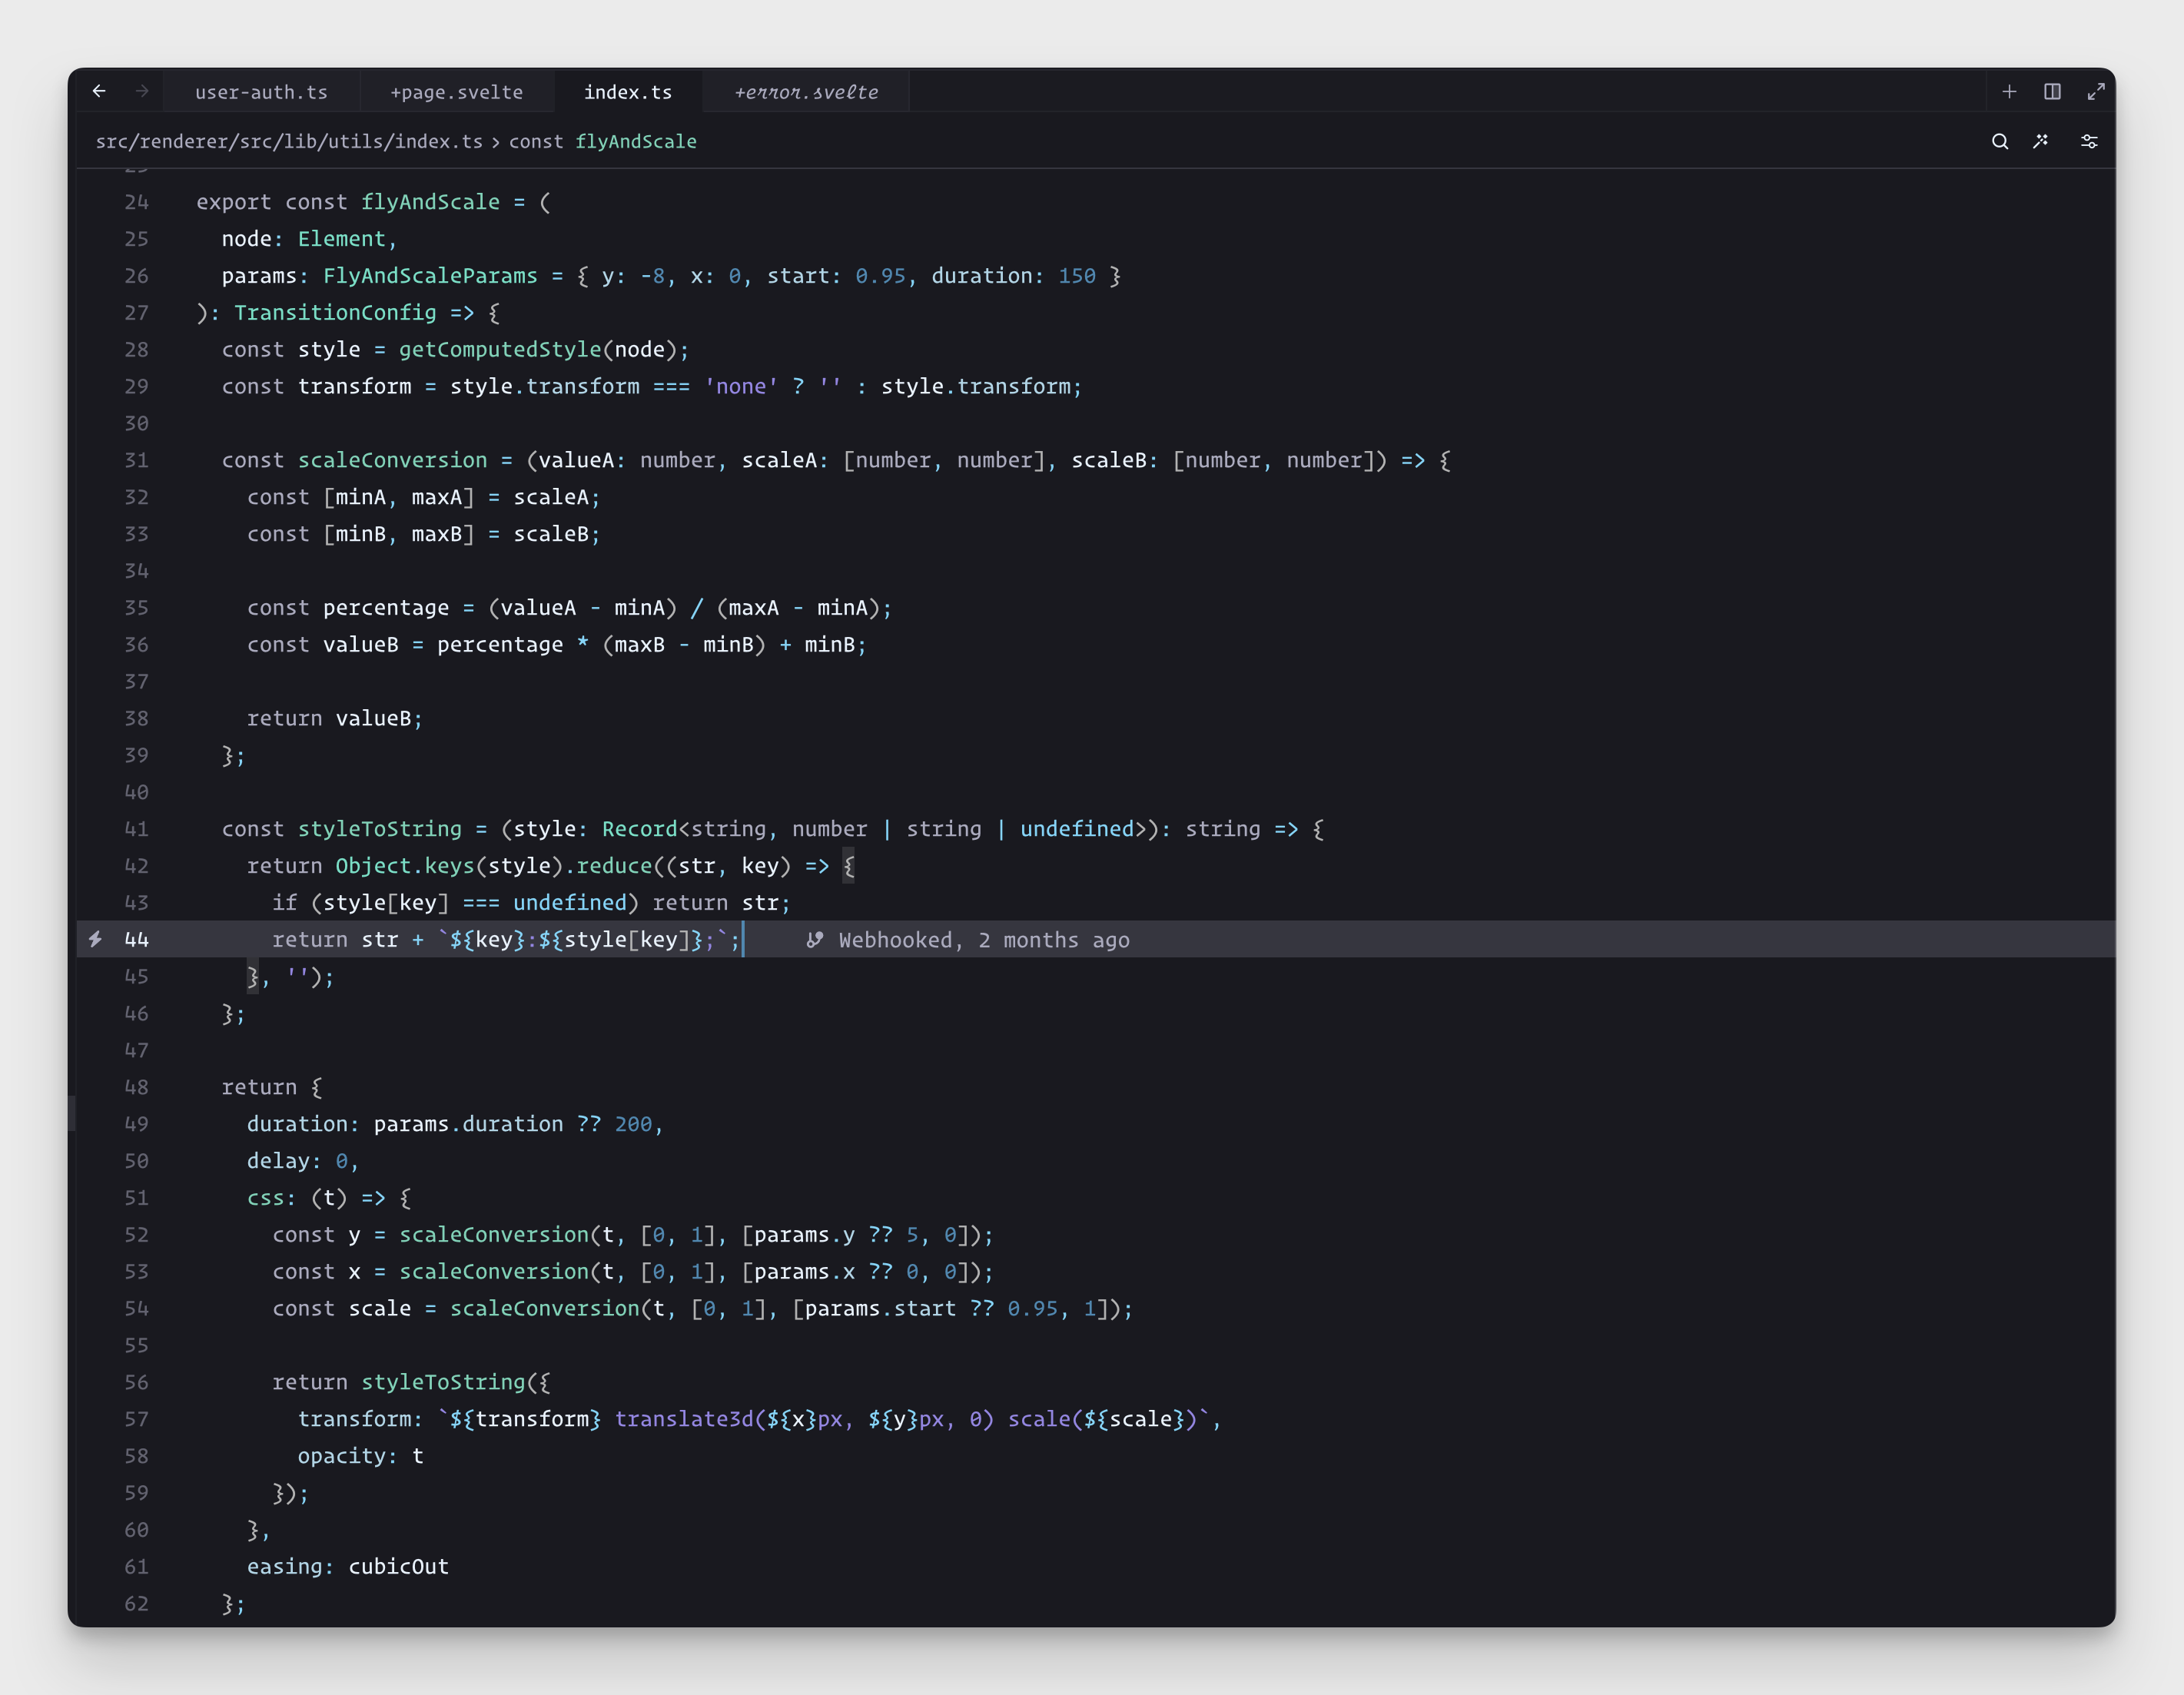2184x1695 pixels.
Task: Open the inline assist sparkle icon
Action: [2041, 141]
